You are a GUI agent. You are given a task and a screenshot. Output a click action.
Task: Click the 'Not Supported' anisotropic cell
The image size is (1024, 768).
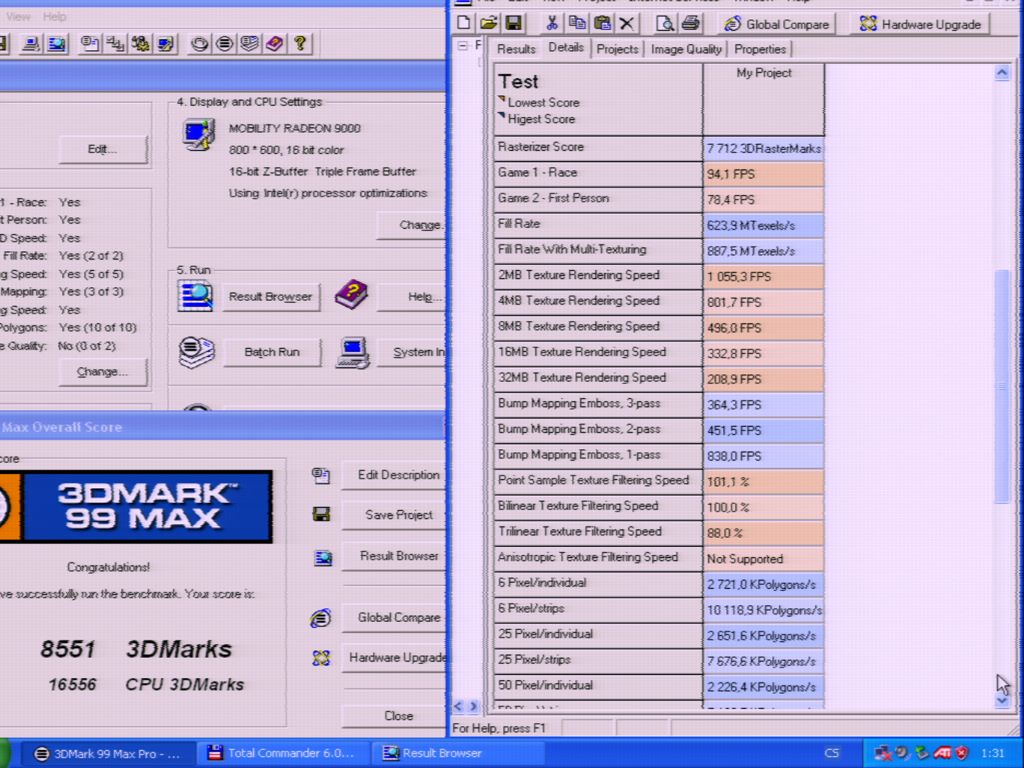pos(763,558)
